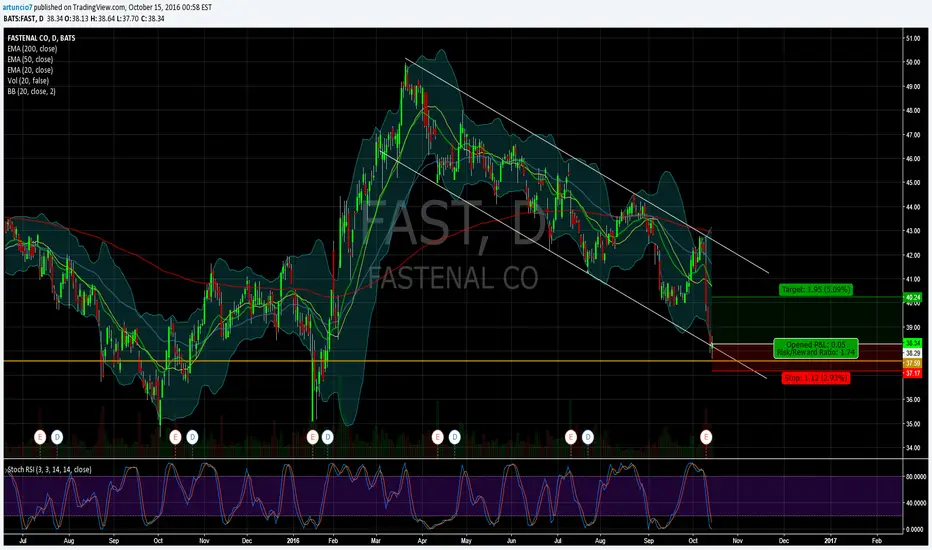Screen dimensions: 932x550
Task: Click the 34.00 price axis label
Action: [912, 448]
